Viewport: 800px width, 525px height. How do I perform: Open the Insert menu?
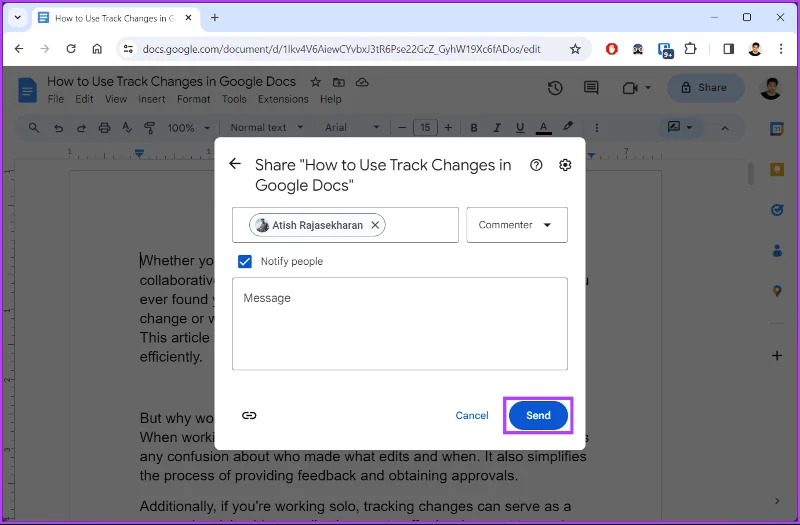pos(152,99)
